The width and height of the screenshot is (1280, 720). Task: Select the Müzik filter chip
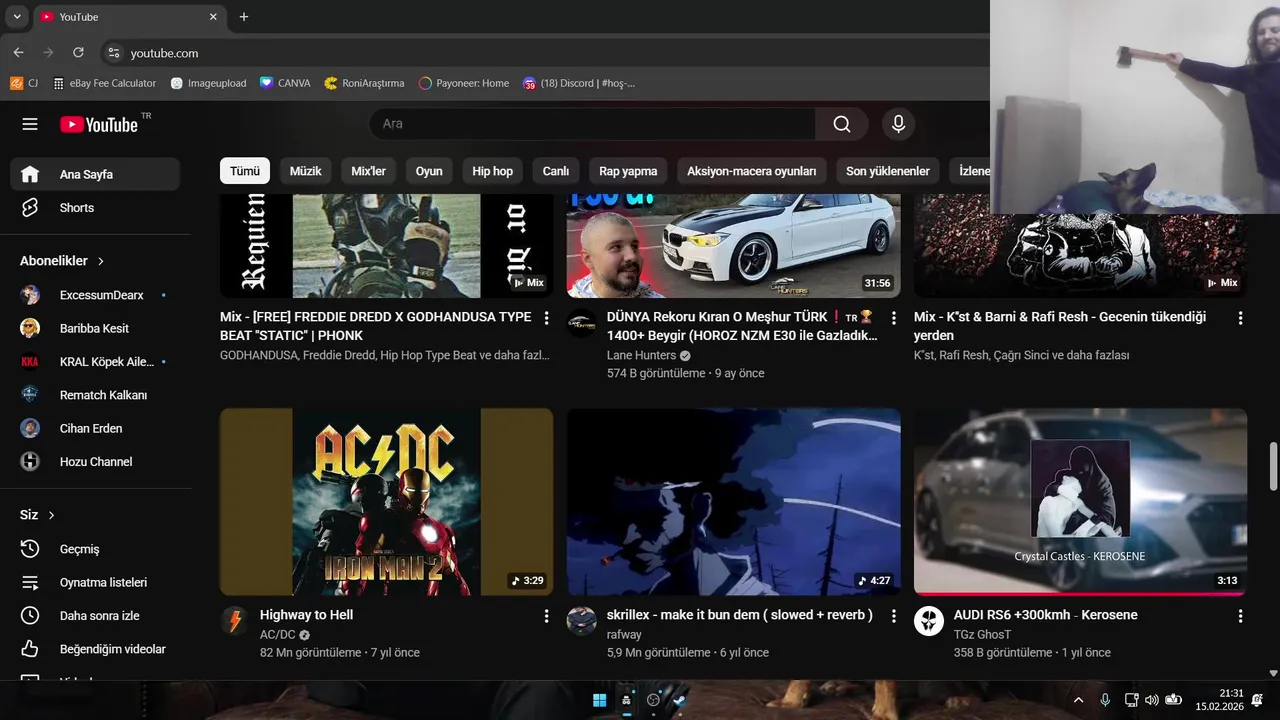click(x=305, y=171)
